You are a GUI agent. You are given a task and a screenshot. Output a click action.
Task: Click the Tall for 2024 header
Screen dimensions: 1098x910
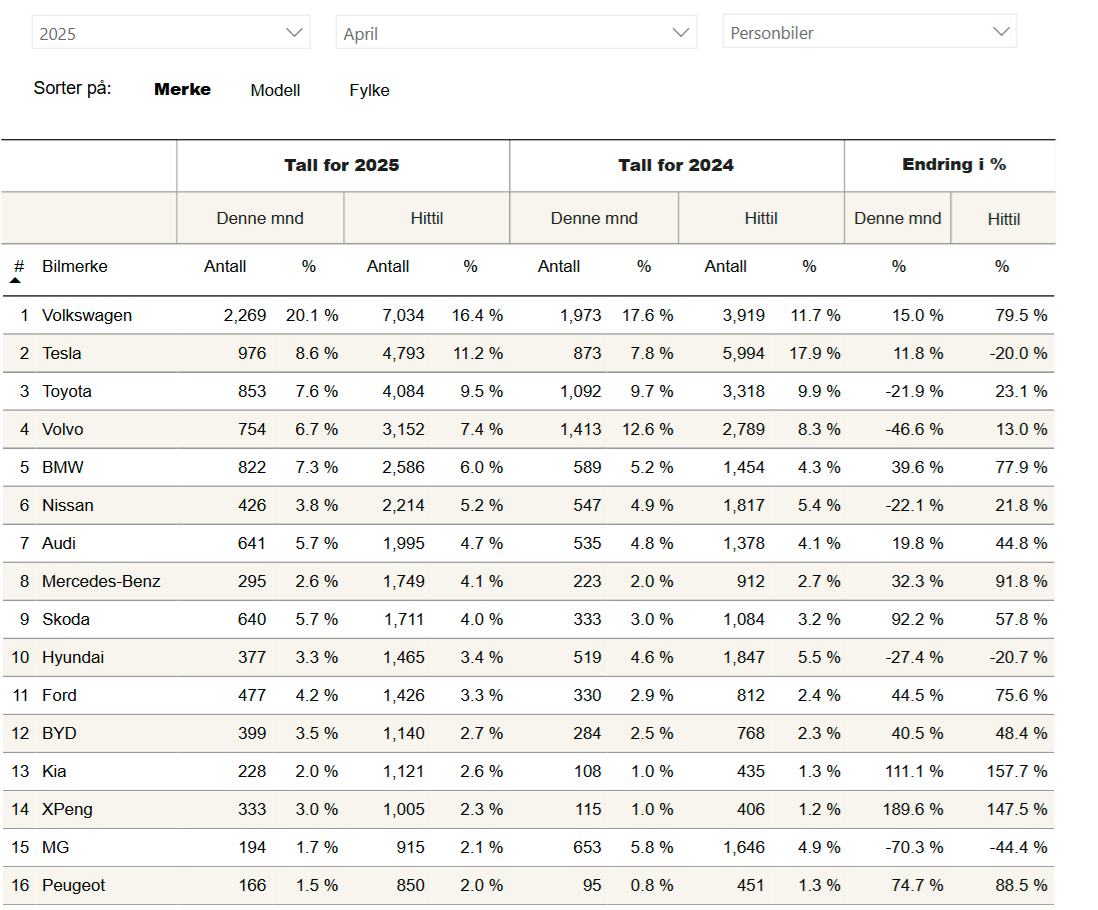coord(676,165)
